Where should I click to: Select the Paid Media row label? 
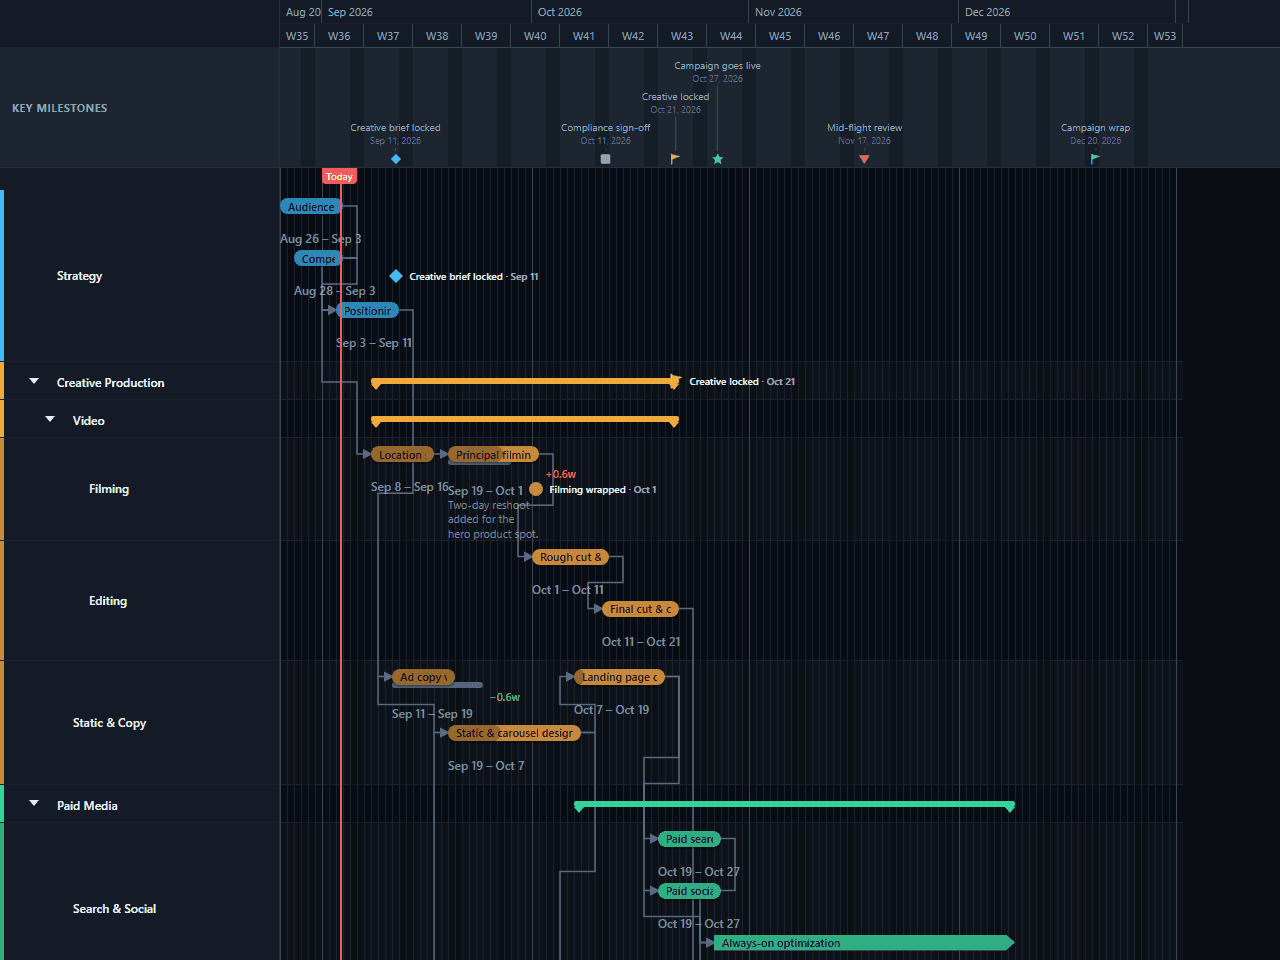[87, 805]
